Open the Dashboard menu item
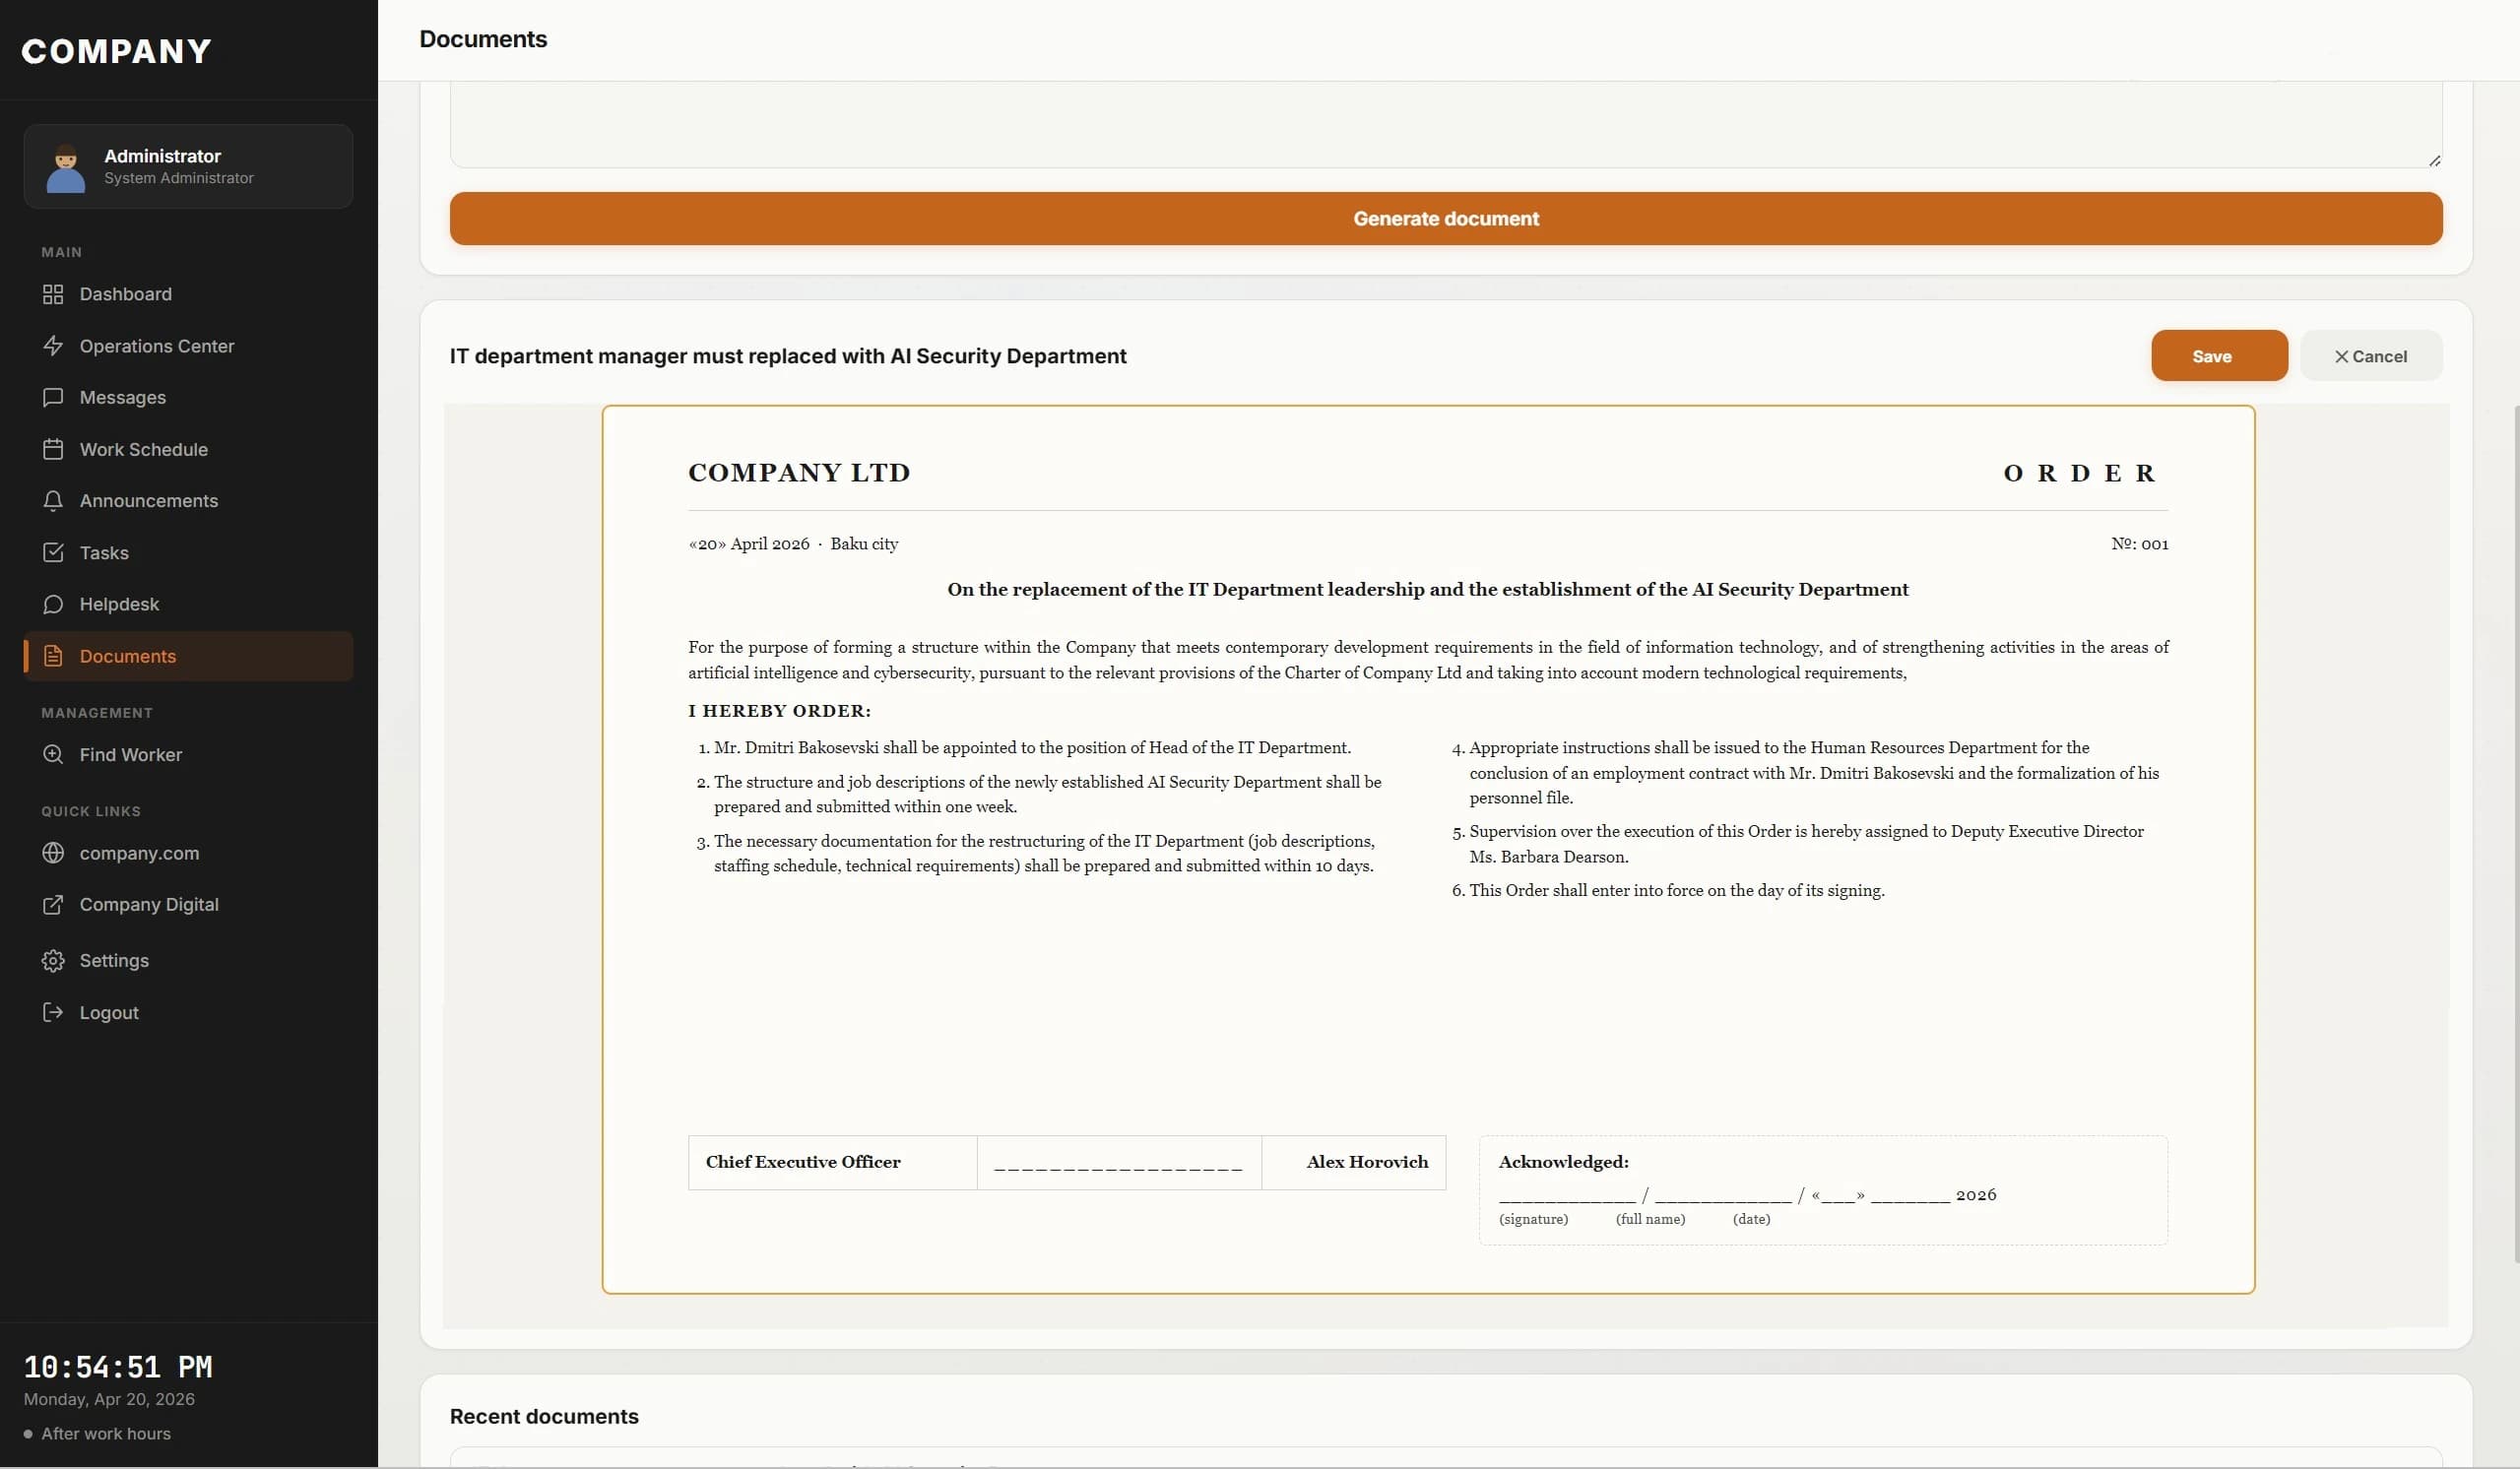The image size is (2520, 1469). click(188, 294)
